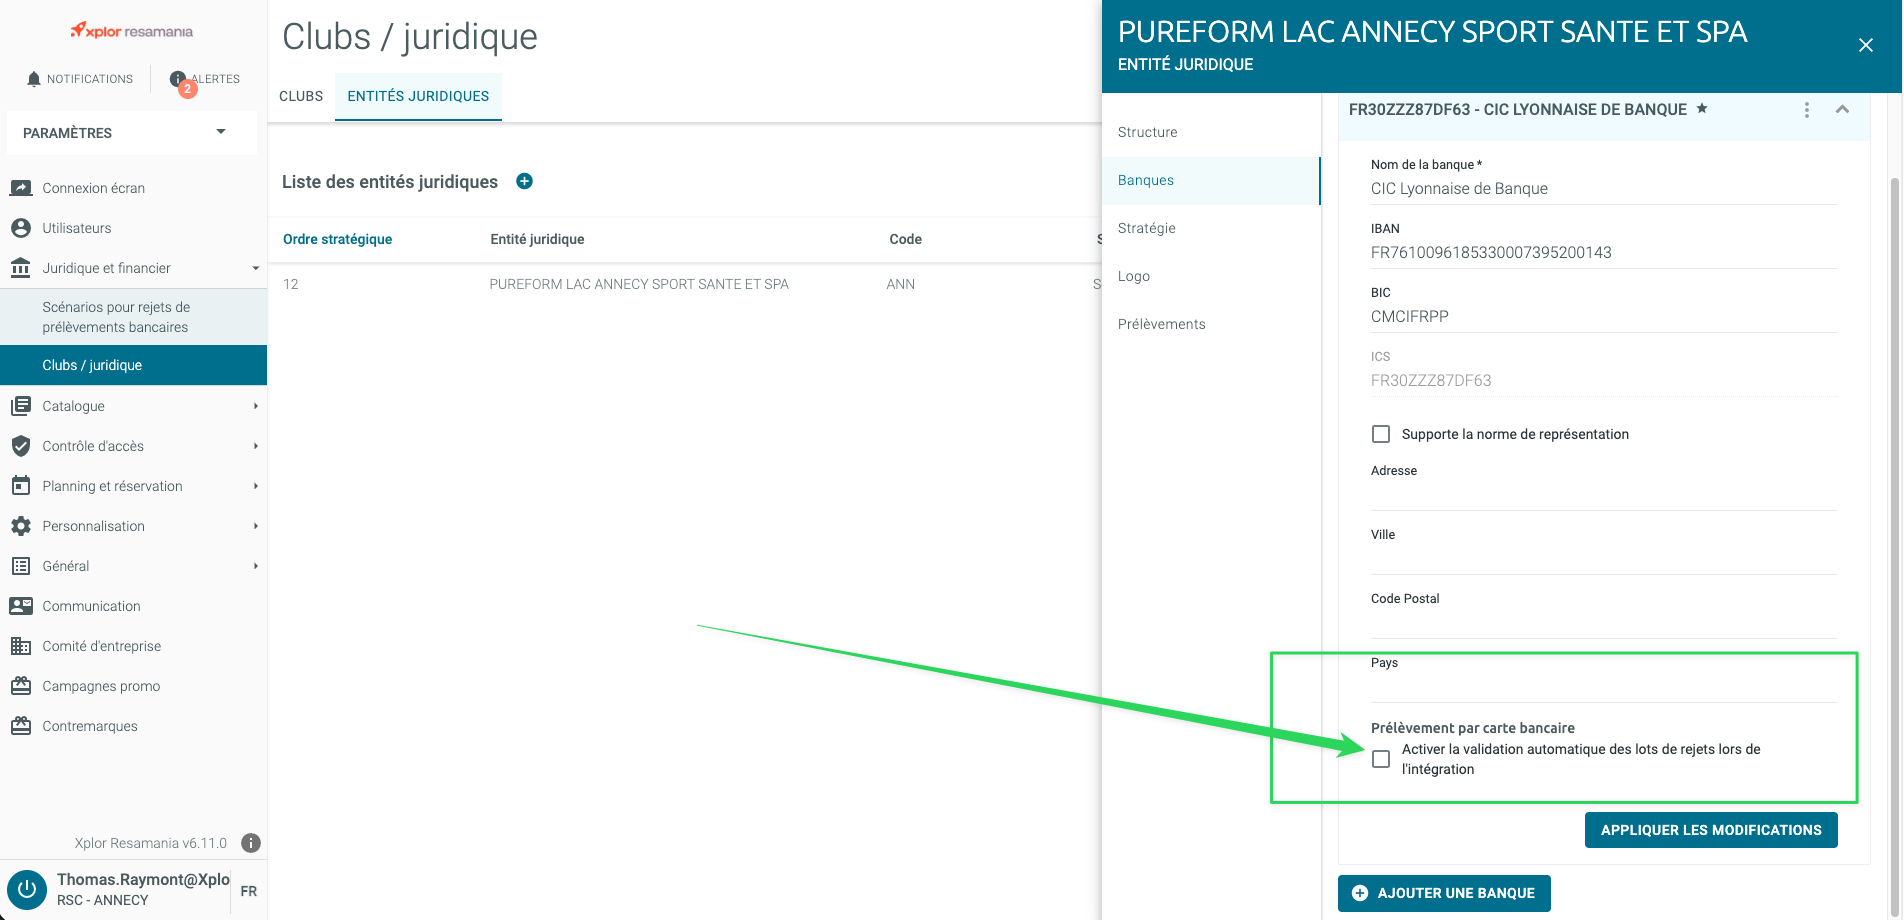Click into the Pays field

(1604, 688)
